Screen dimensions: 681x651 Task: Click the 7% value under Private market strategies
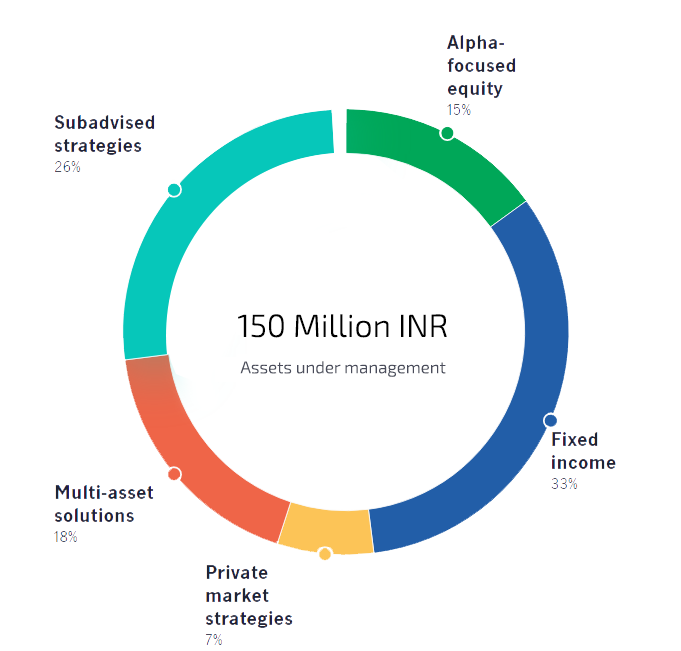(x=214, y=640)
